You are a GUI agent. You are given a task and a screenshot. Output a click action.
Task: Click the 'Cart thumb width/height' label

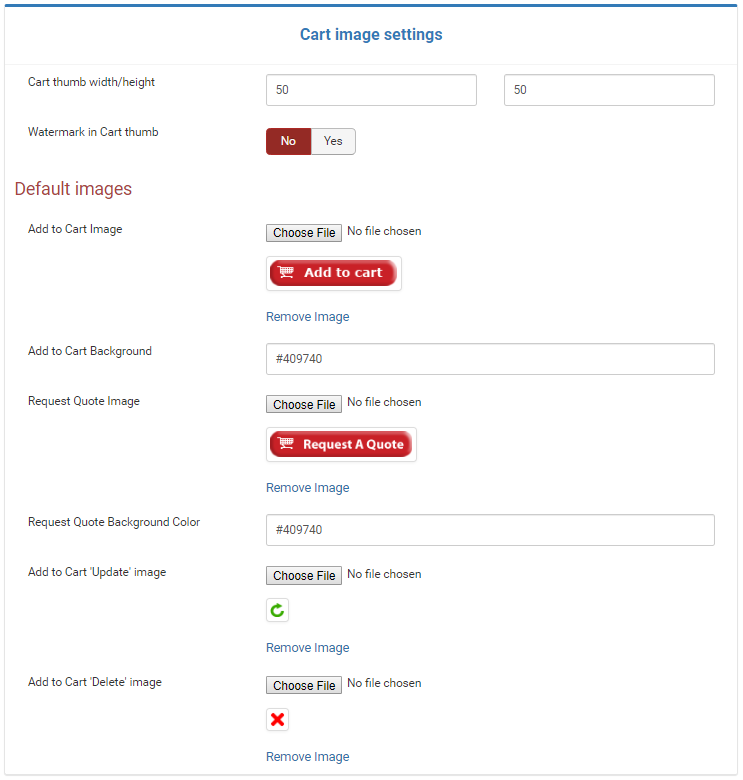point(91,82)
